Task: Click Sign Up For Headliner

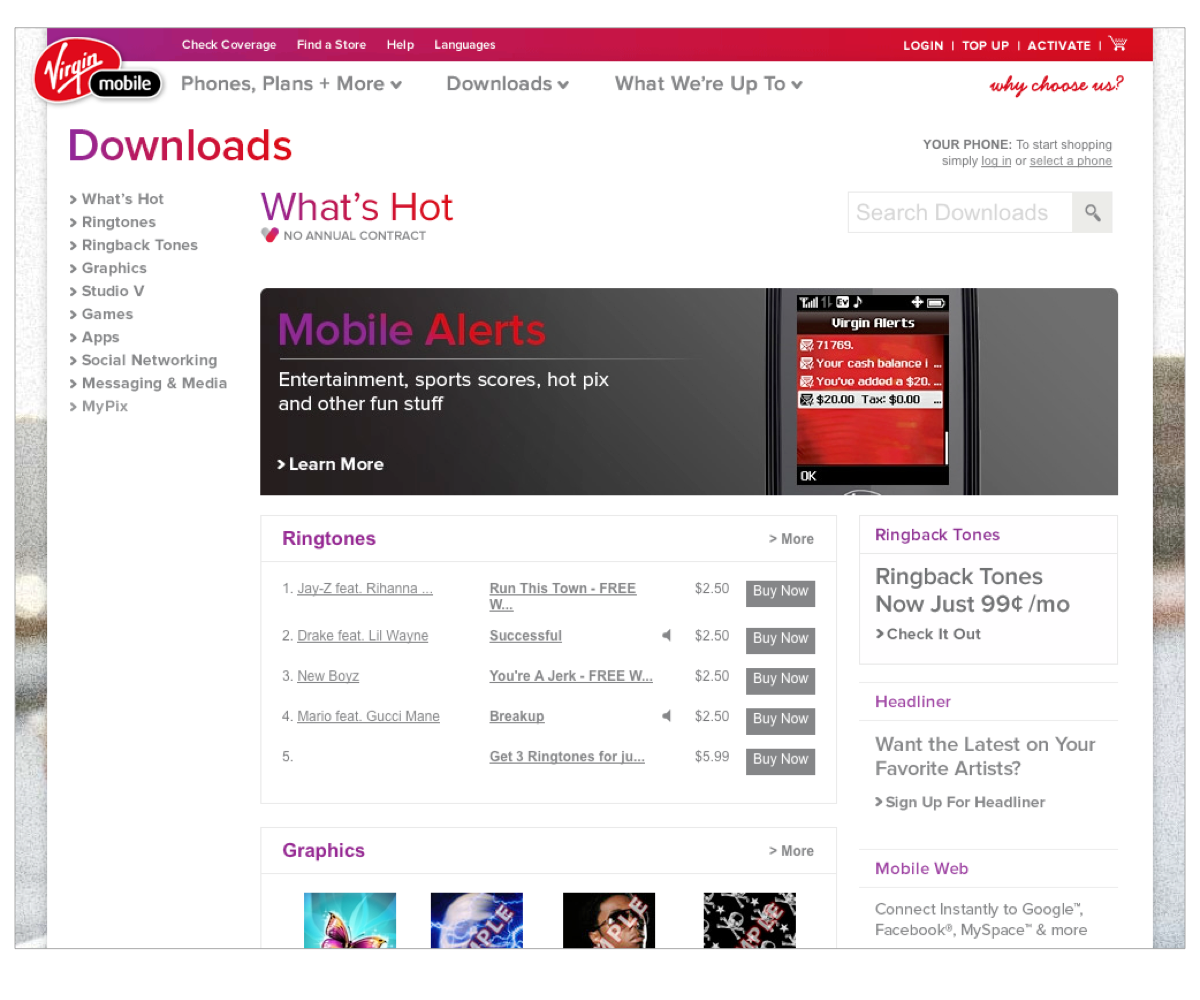Action: click(x=959, y=802)
